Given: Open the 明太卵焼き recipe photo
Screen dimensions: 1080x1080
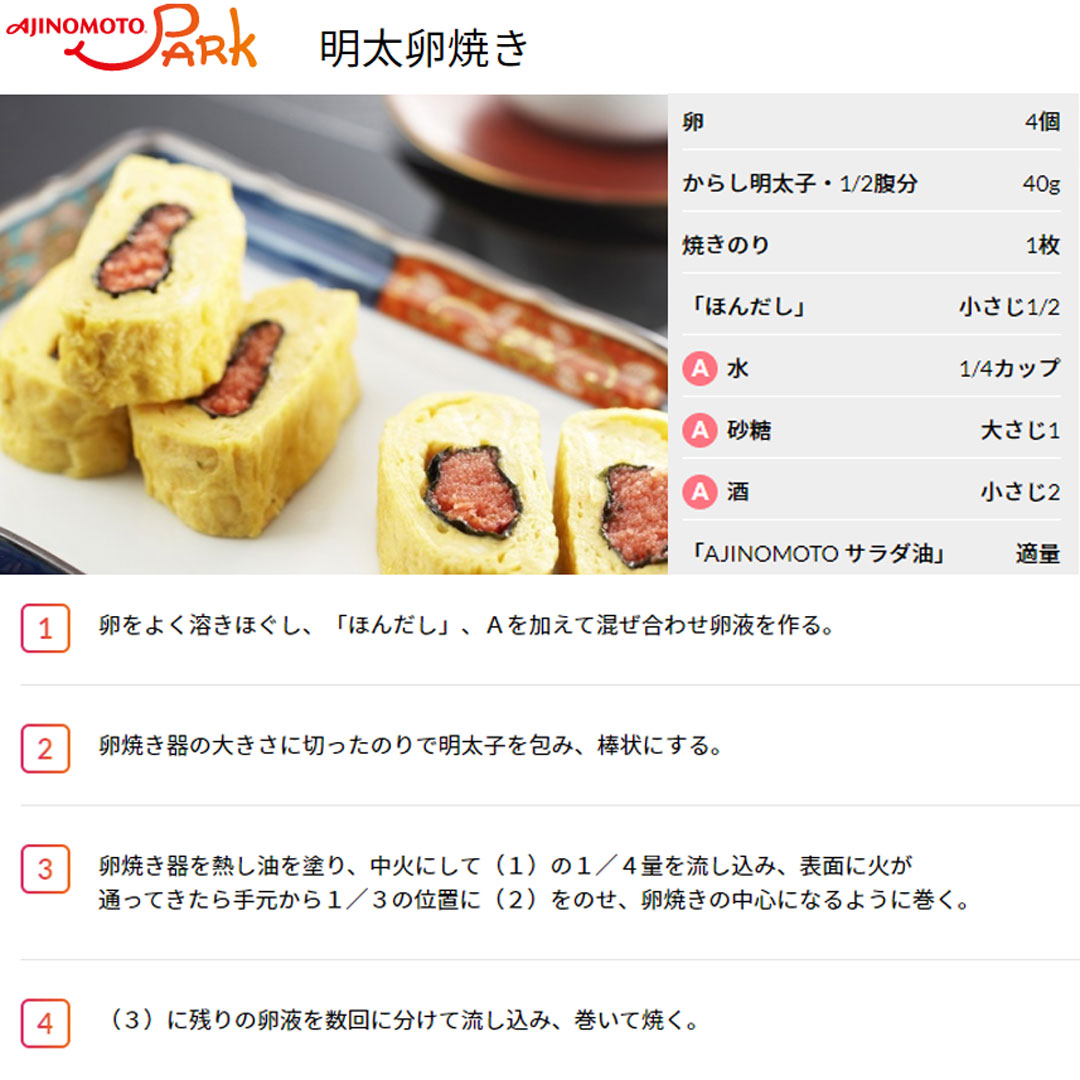Looking at the screenshot, I should click(333, 334).
